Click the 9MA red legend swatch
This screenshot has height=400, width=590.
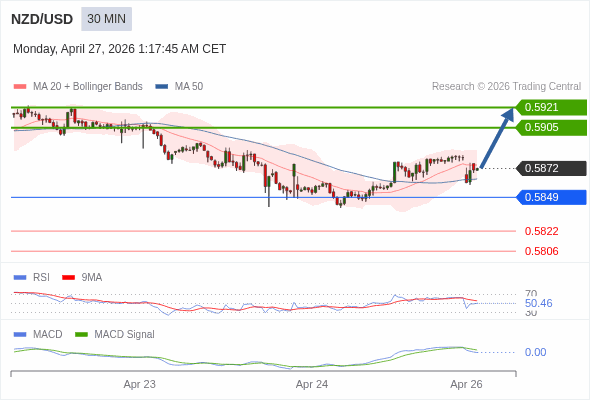tap(68, 278)
